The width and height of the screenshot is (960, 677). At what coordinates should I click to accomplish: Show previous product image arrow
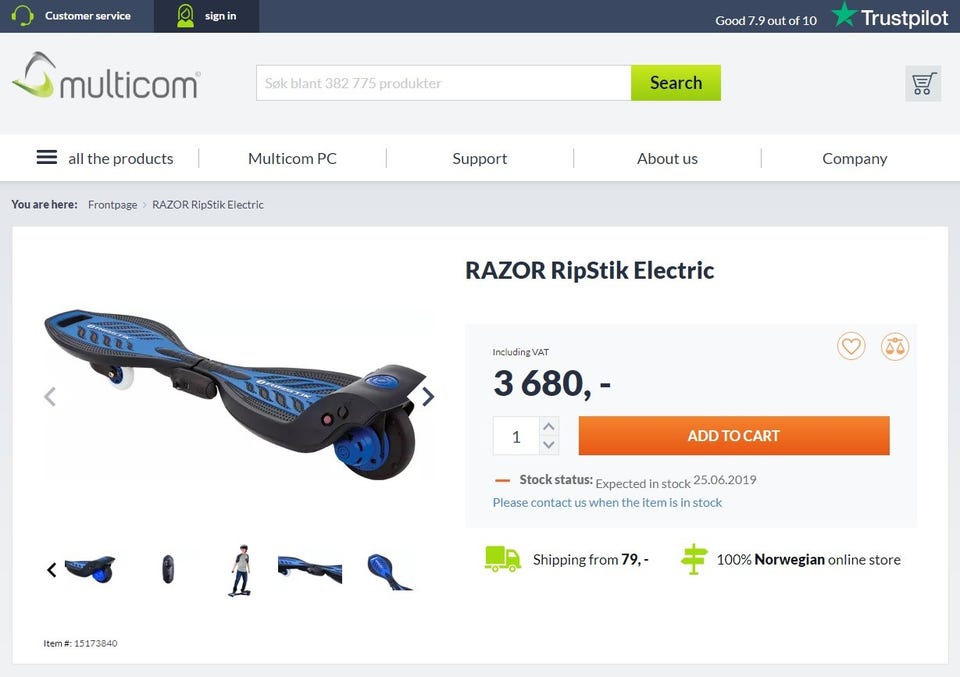50,397
